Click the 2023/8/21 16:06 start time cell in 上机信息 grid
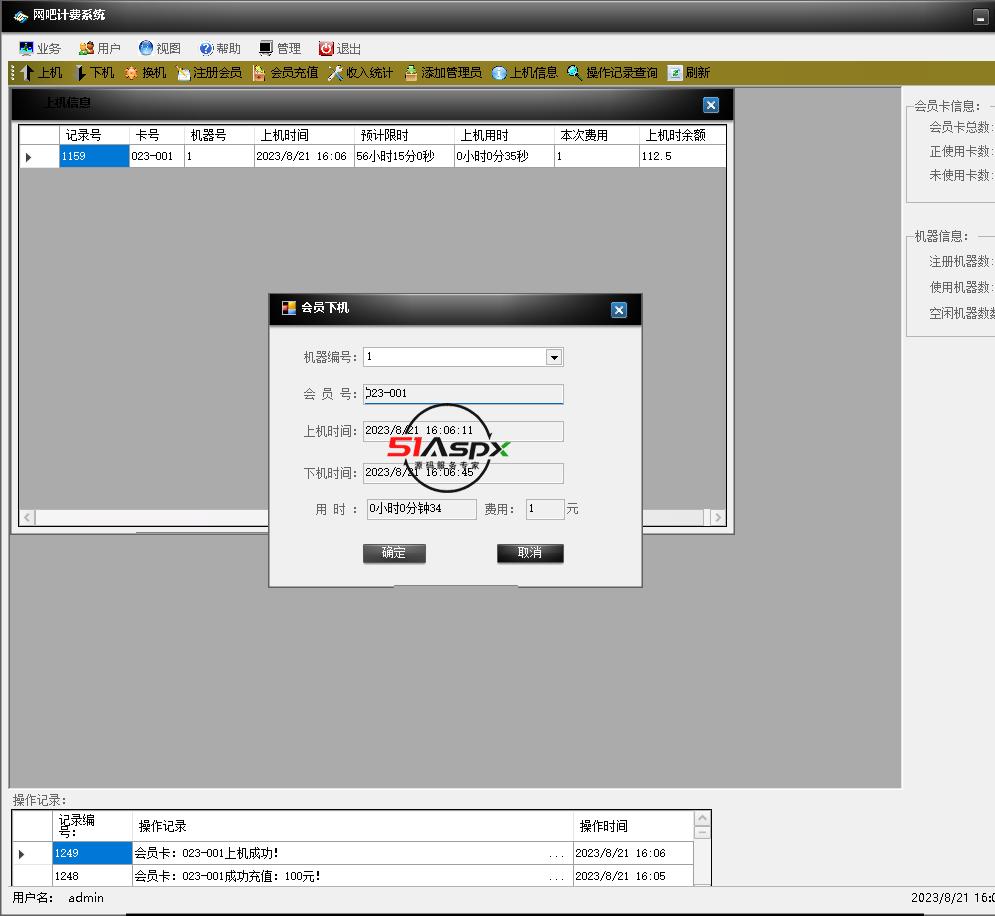This screenshot has height=916, width=995. pyautogui.click(x=304, y=156)
